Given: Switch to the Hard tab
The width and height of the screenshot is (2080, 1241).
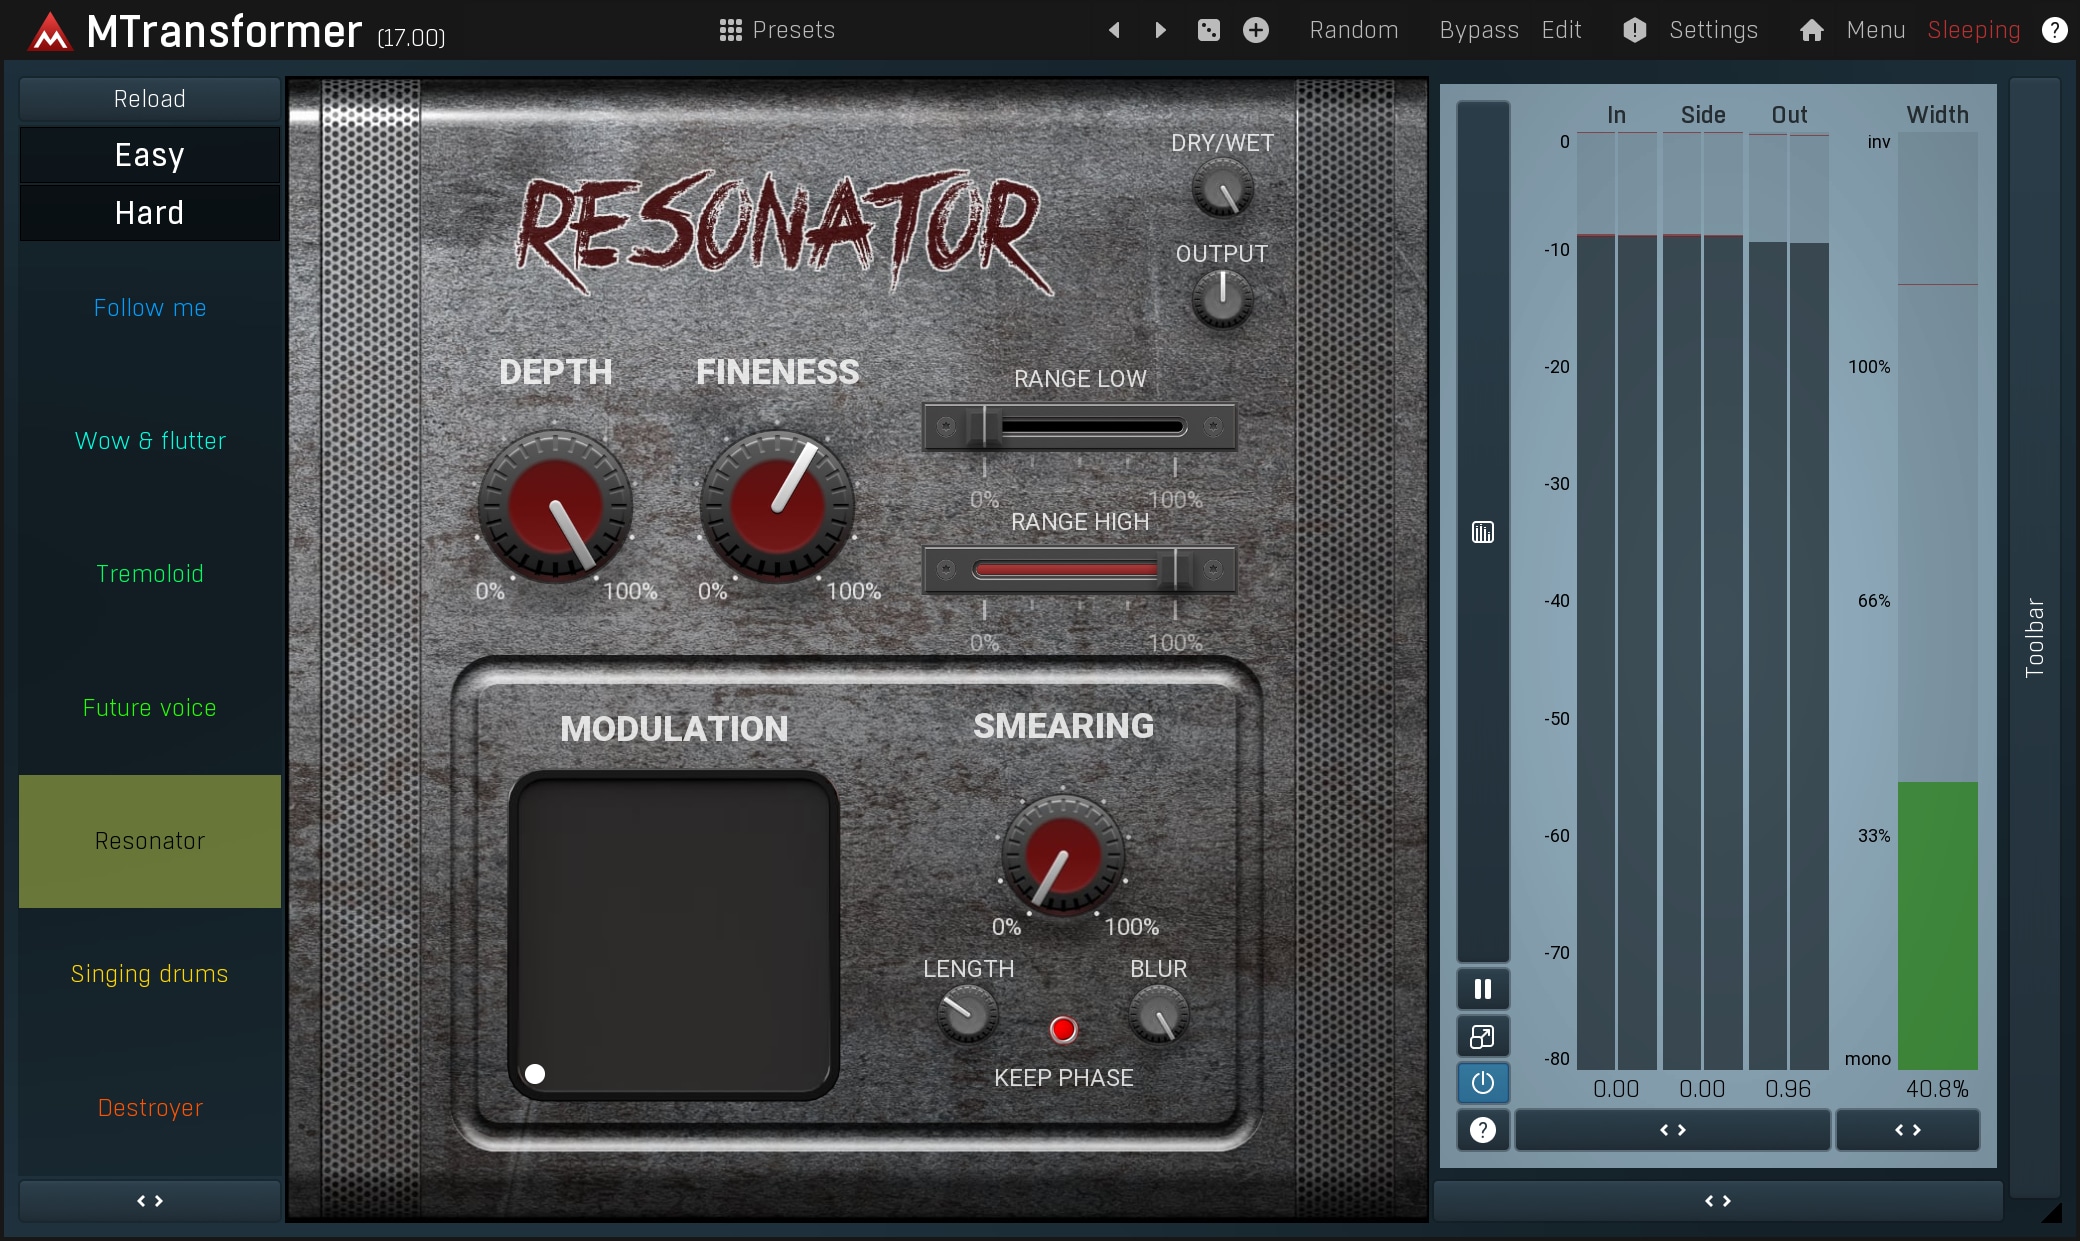Looking at the screenshot, I should tap(150, 213).
